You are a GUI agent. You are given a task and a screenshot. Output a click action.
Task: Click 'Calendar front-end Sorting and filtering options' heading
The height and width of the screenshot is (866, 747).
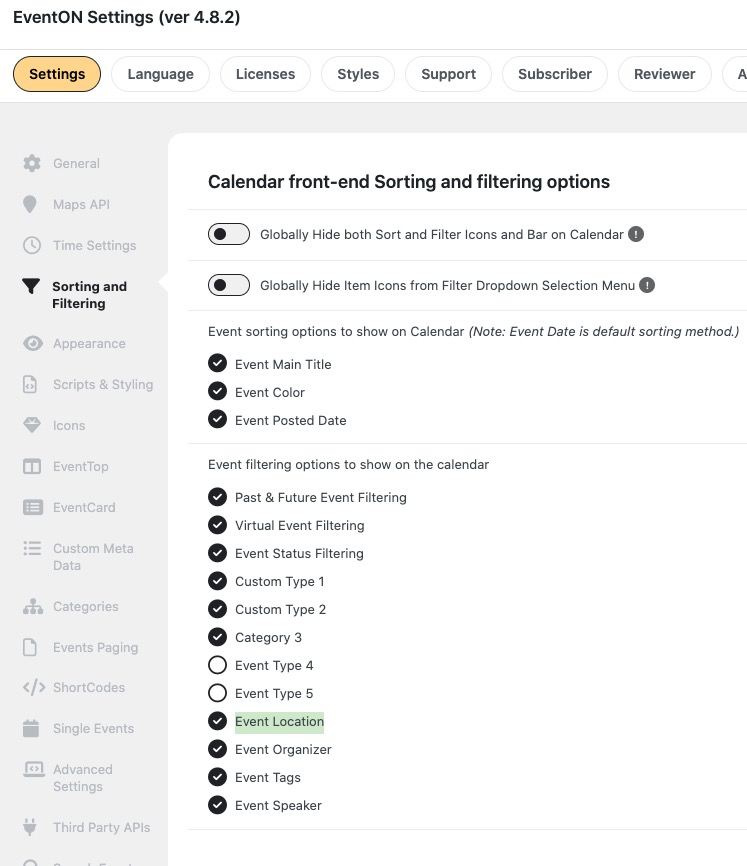(409, 182)
